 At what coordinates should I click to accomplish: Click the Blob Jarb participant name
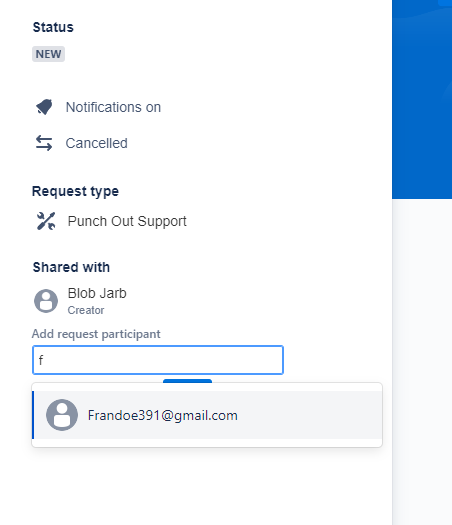97,293
